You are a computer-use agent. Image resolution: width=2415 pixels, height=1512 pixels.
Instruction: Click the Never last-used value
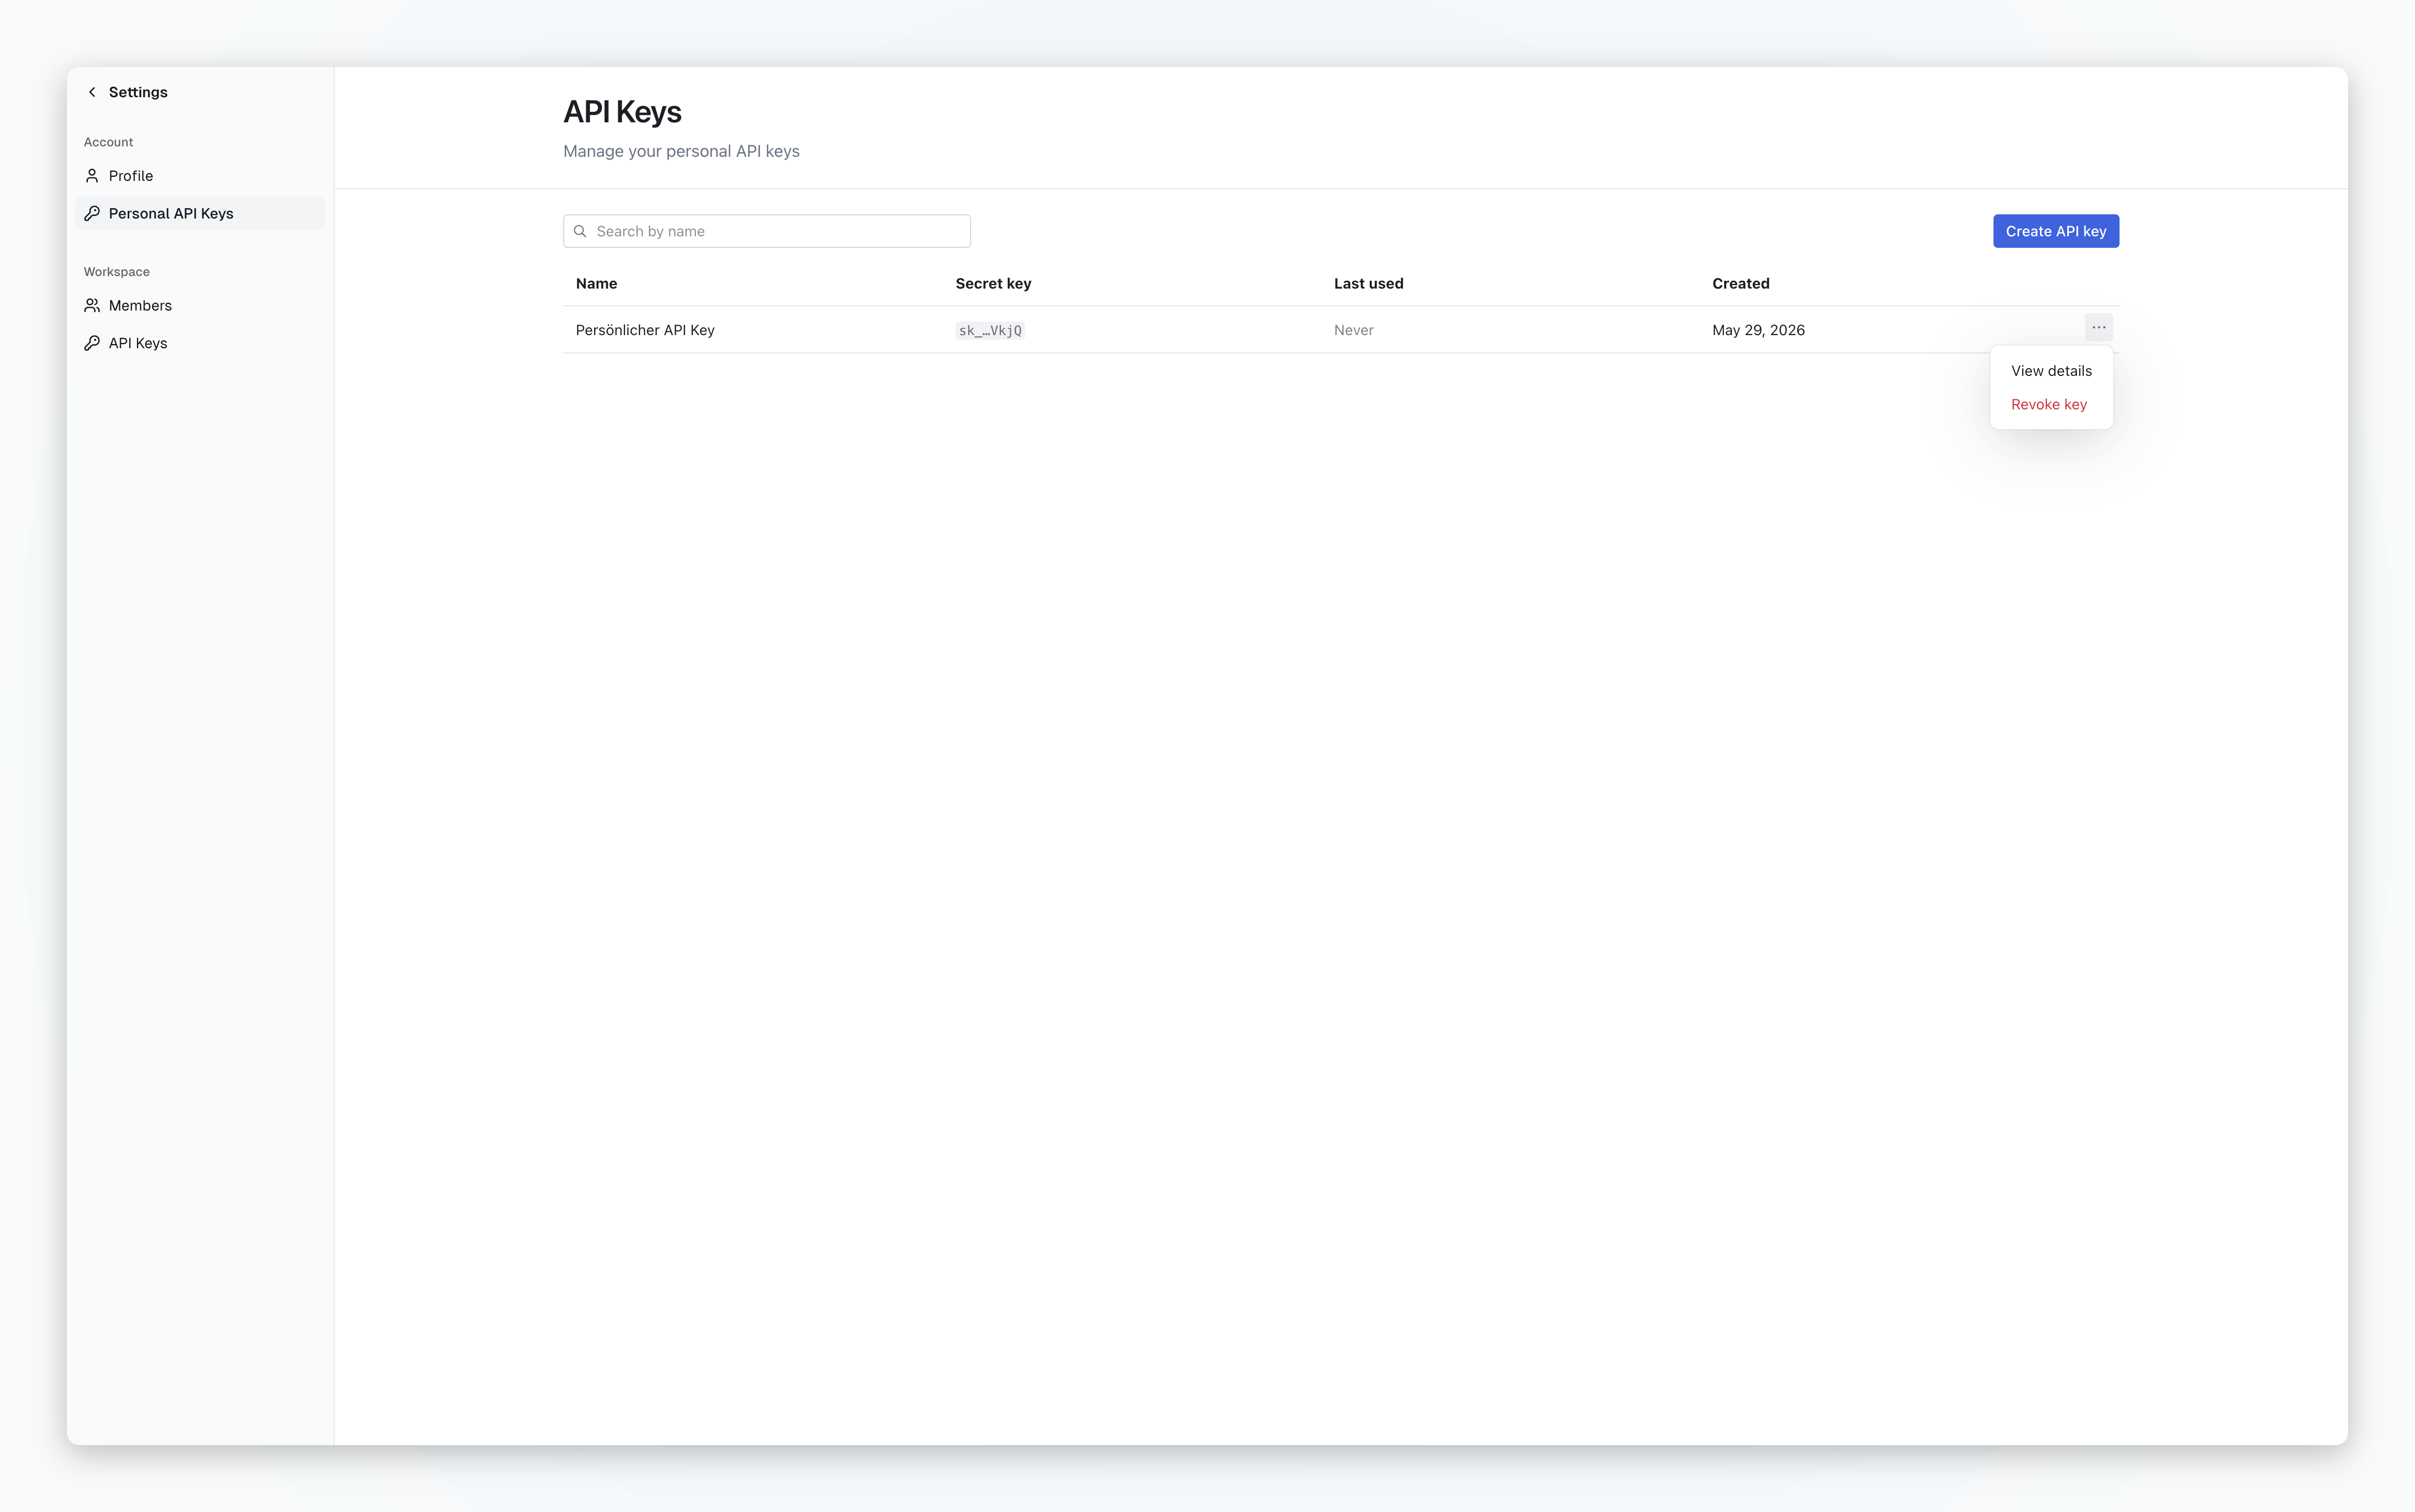[x=1353, y=330]
